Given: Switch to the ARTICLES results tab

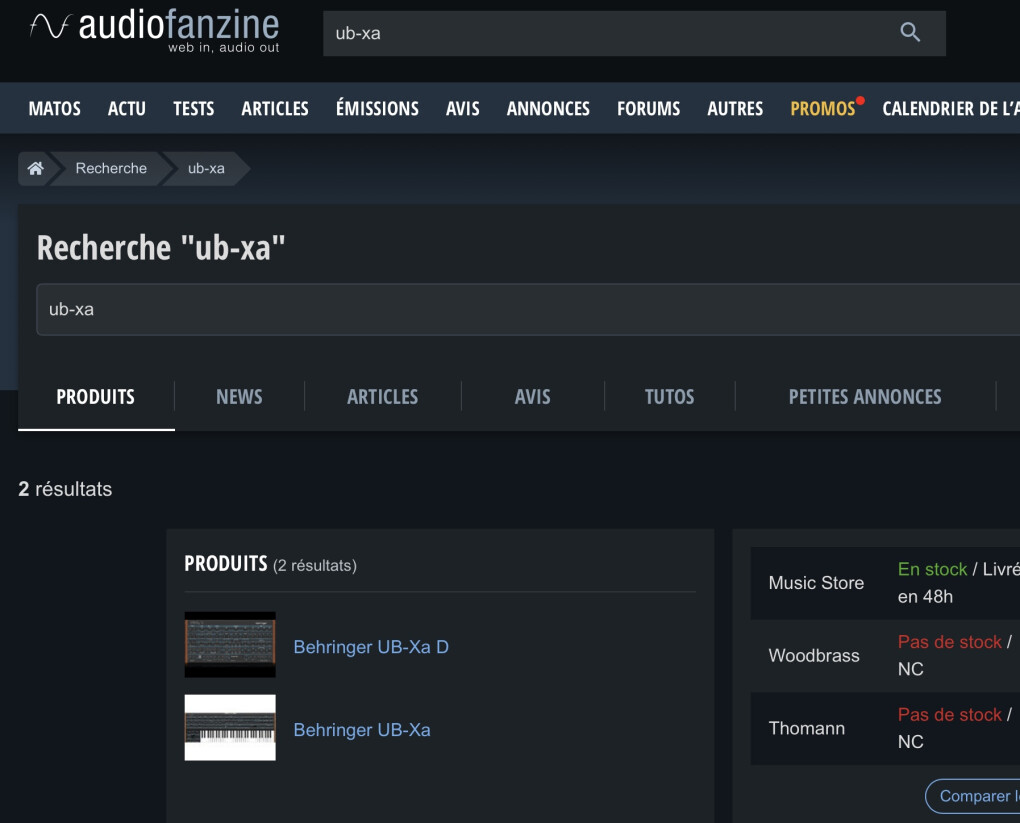Looking at the screenshot, I should tap(382, 397).
